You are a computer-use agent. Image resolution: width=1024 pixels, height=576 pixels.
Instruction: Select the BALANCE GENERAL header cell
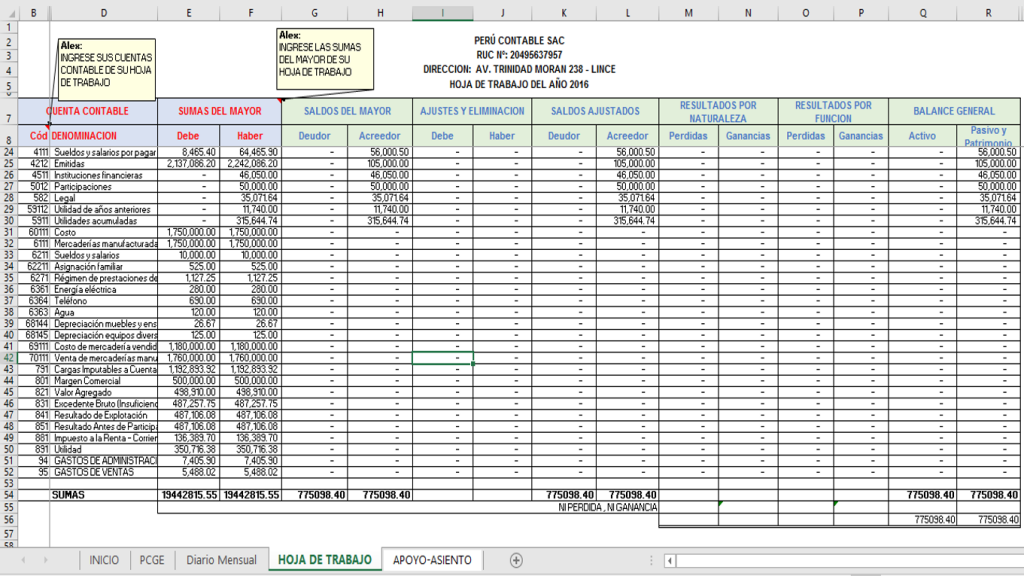(x=955, y=112)
